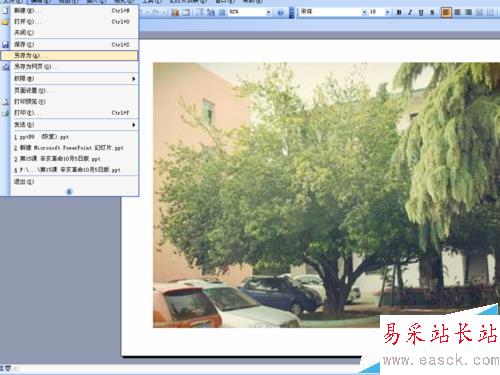Choose 另存为网页 (Save as Web Page)
This screenshot has height=375, width=500.
69,67
